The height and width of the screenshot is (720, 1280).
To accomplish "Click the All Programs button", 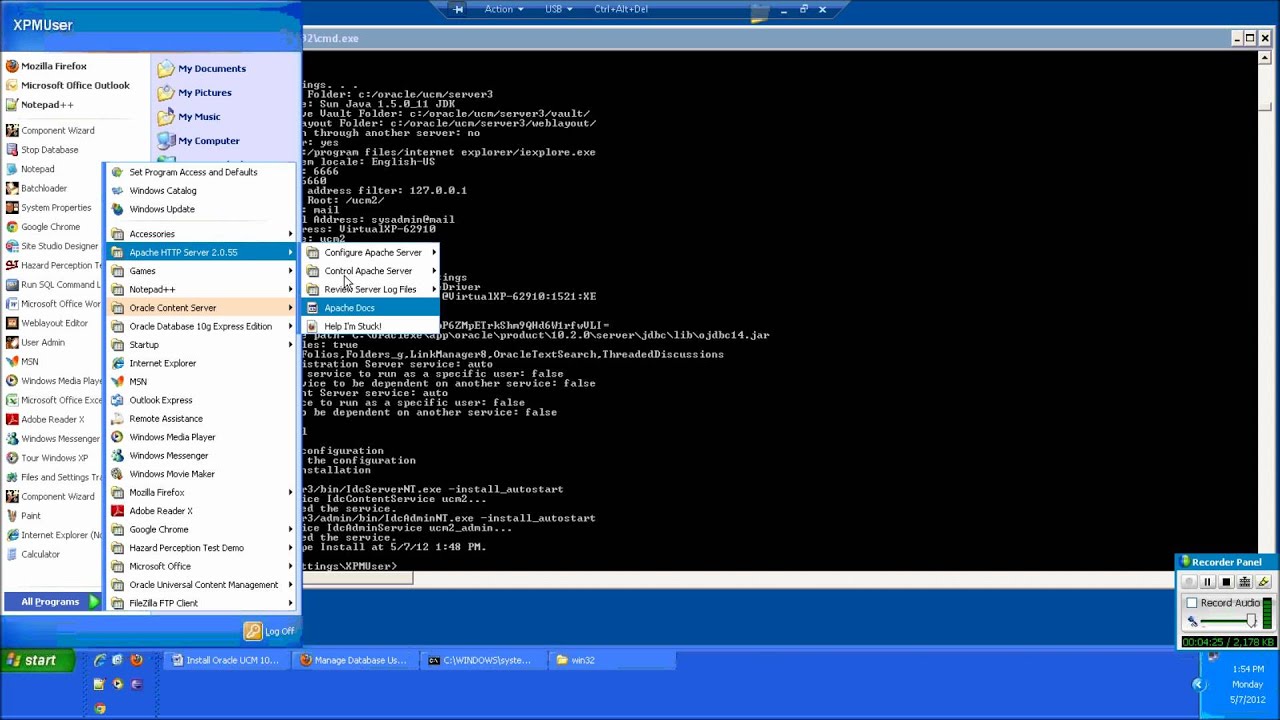I will 53,602.
